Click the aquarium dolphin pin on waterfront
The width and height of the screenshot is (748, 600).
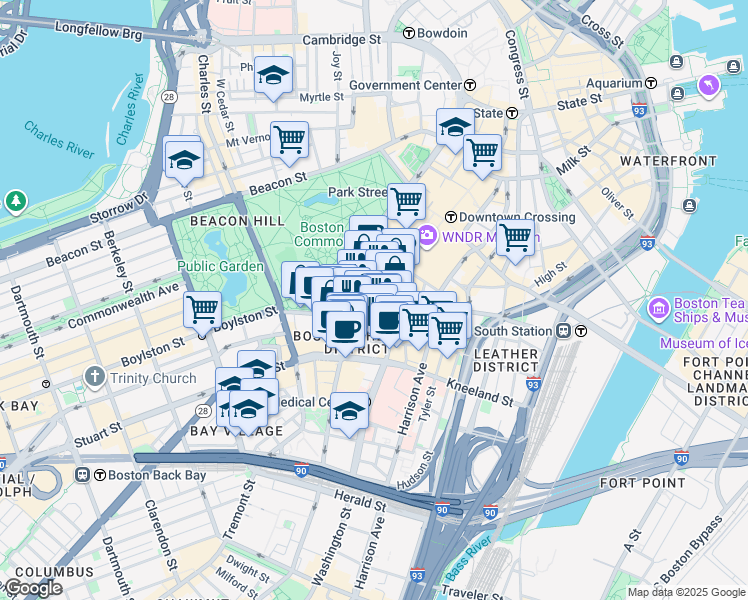[709, 86]
